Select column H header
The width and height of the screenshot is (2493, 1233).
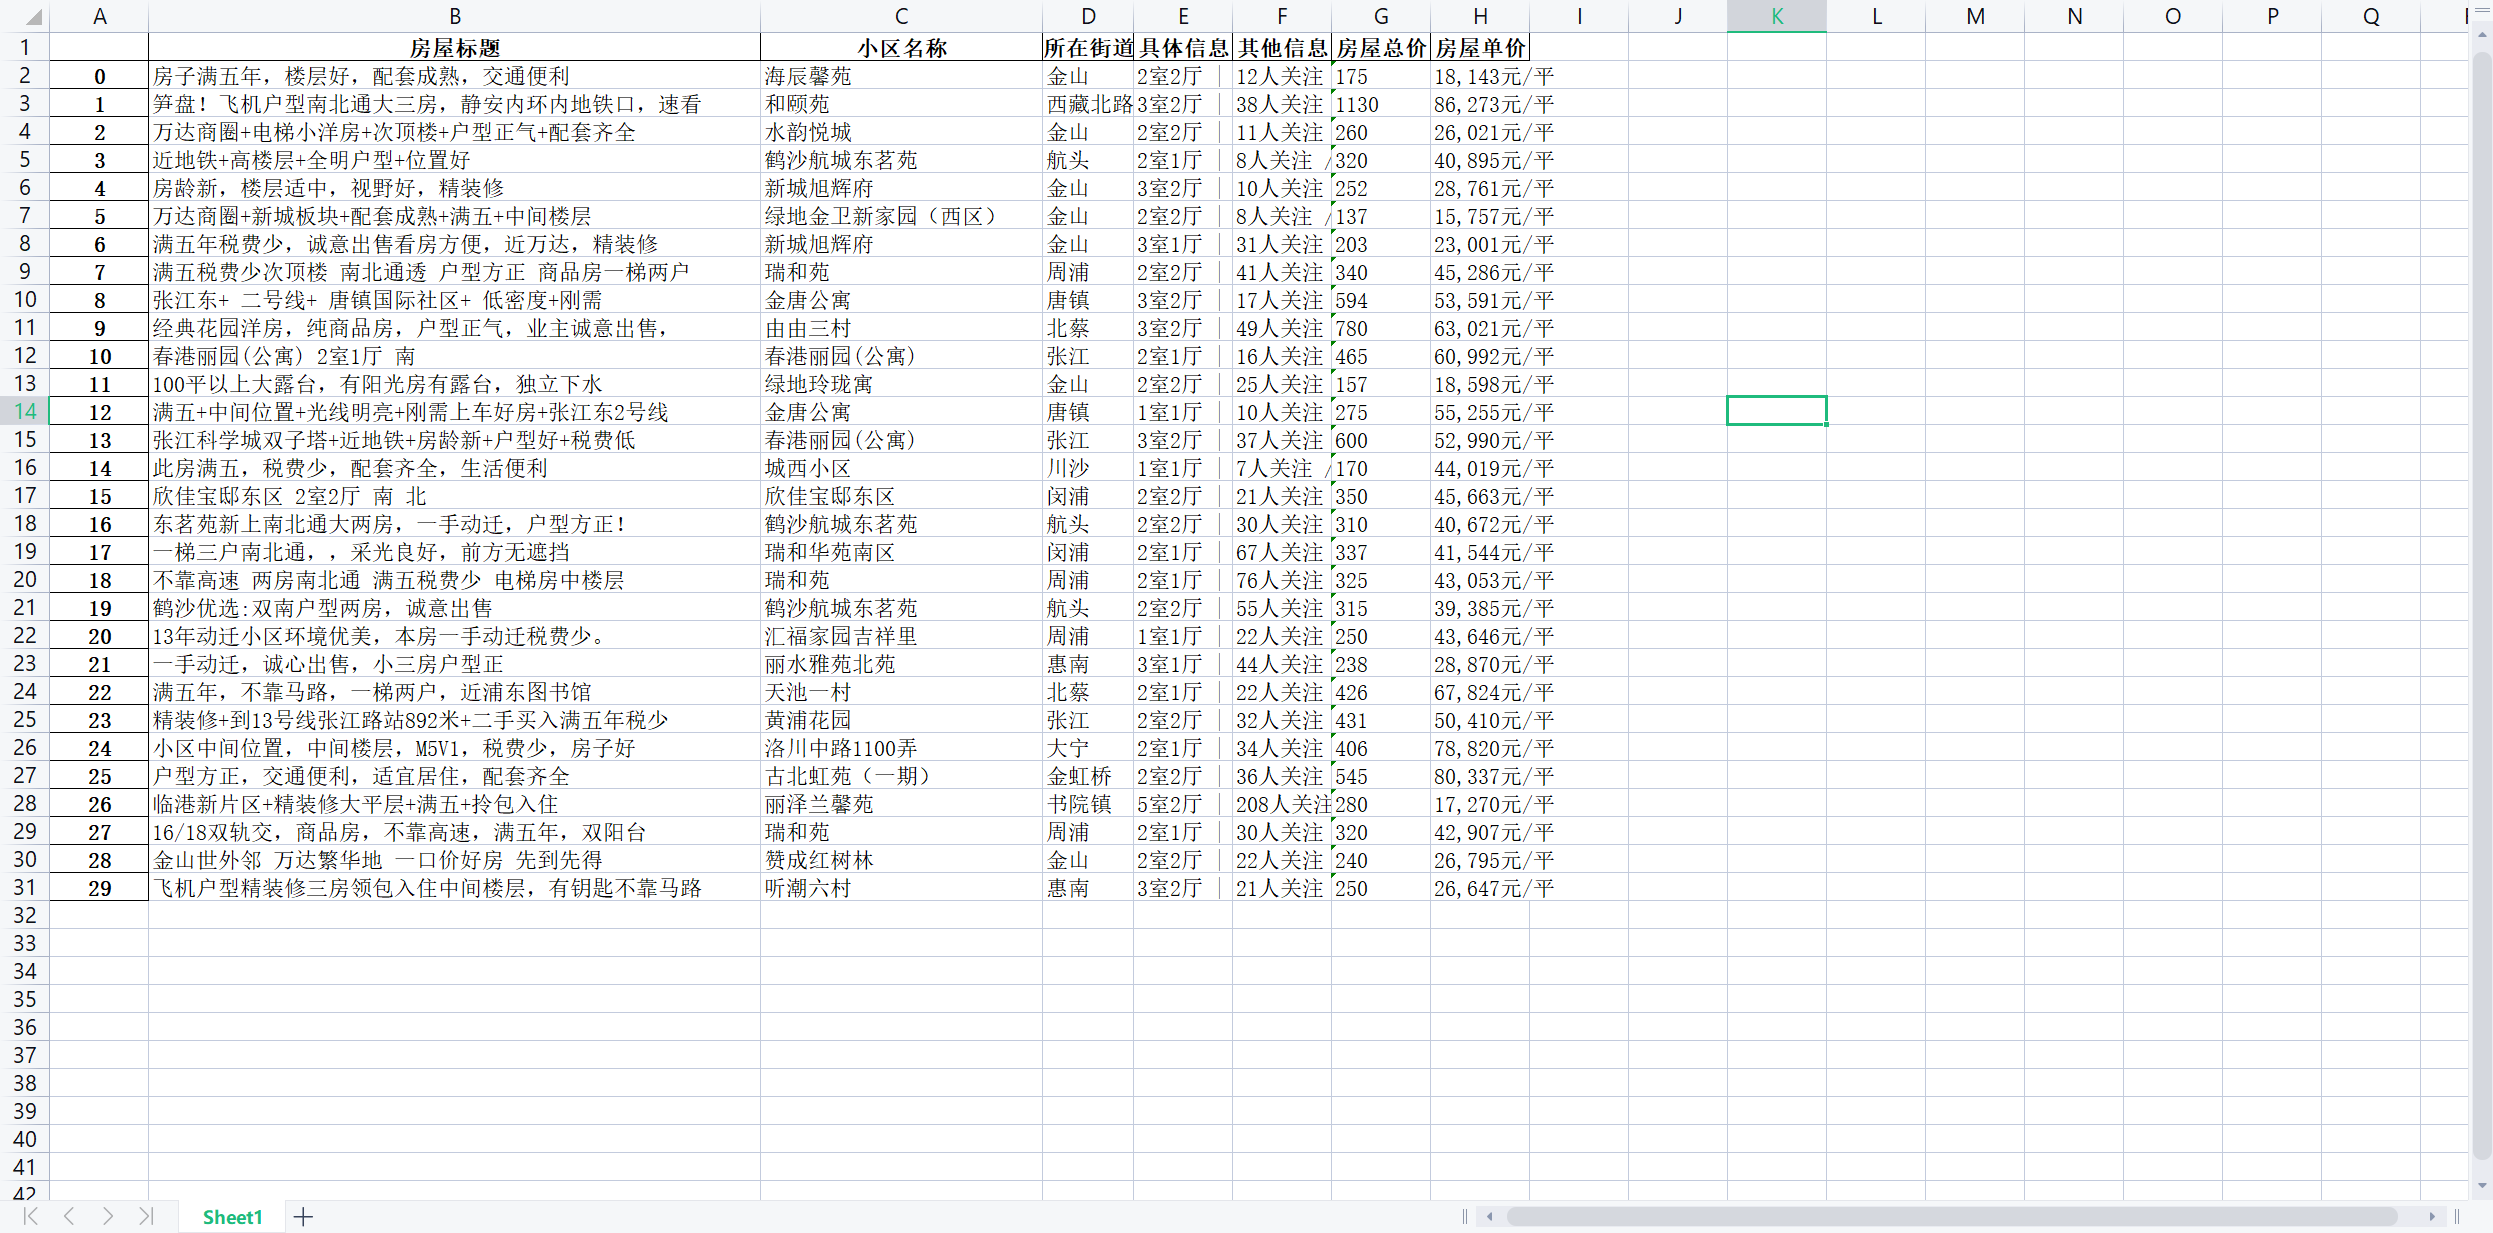[1480, 16]
